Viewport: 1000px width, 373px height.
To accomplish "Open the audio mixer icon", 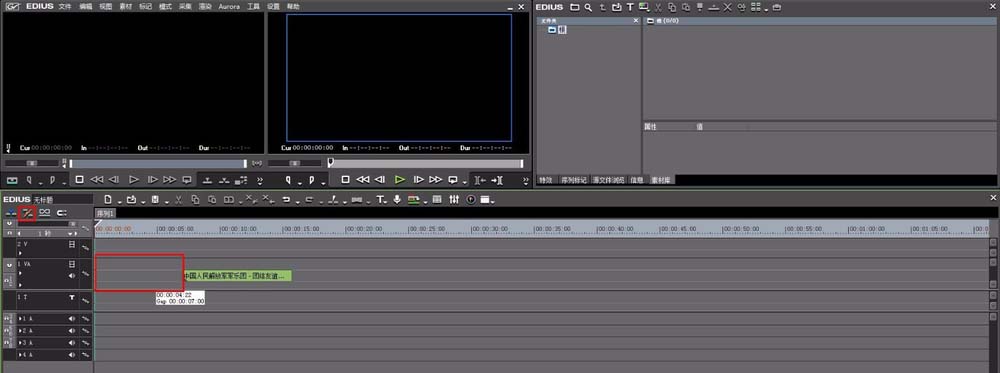I will coord(454,200).
